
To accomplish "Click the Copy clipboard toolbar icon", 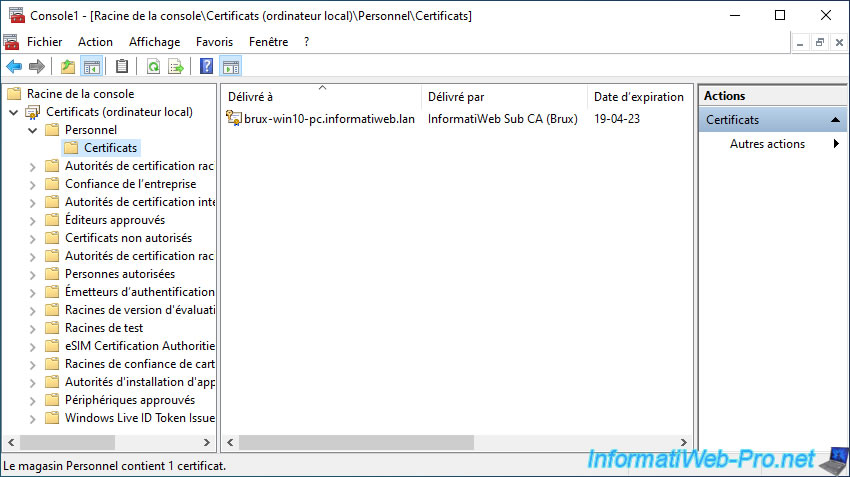I will click(x=122, y=67).
